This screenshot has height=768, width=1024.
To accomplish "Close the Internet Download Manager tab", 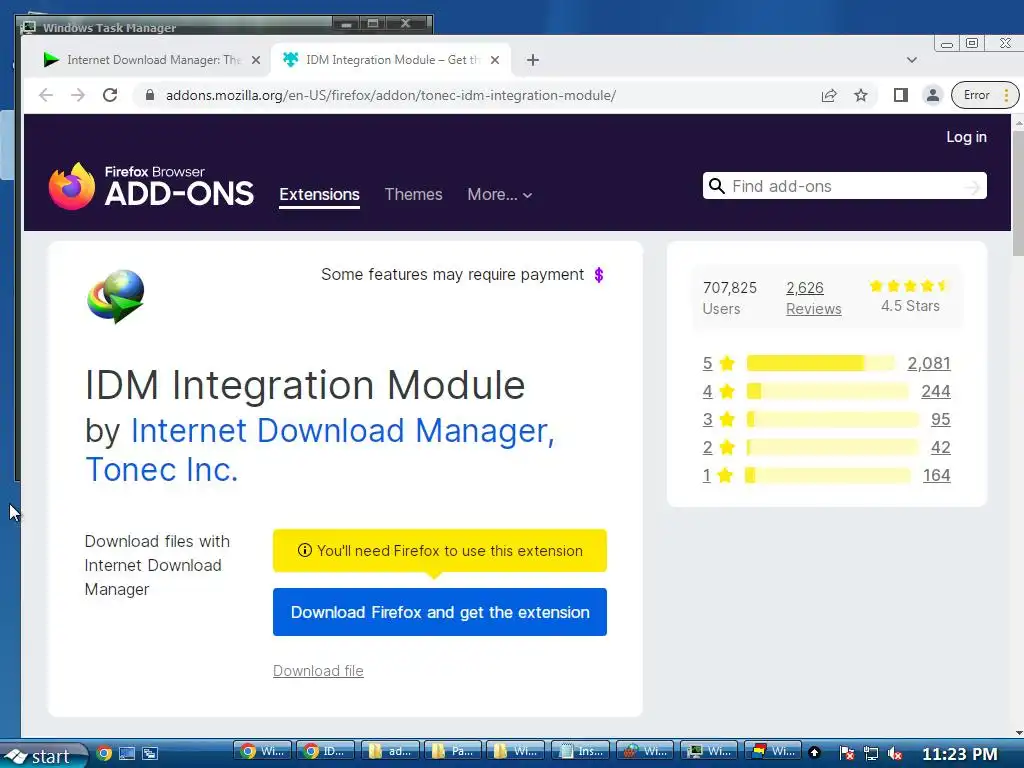I will [x=256, y=60].
